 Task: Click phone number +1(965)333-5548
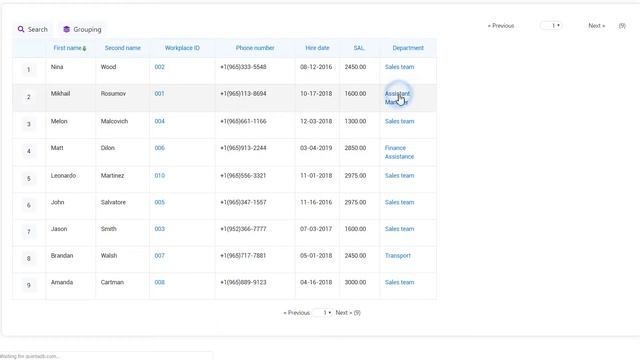(x=243, y=67)
